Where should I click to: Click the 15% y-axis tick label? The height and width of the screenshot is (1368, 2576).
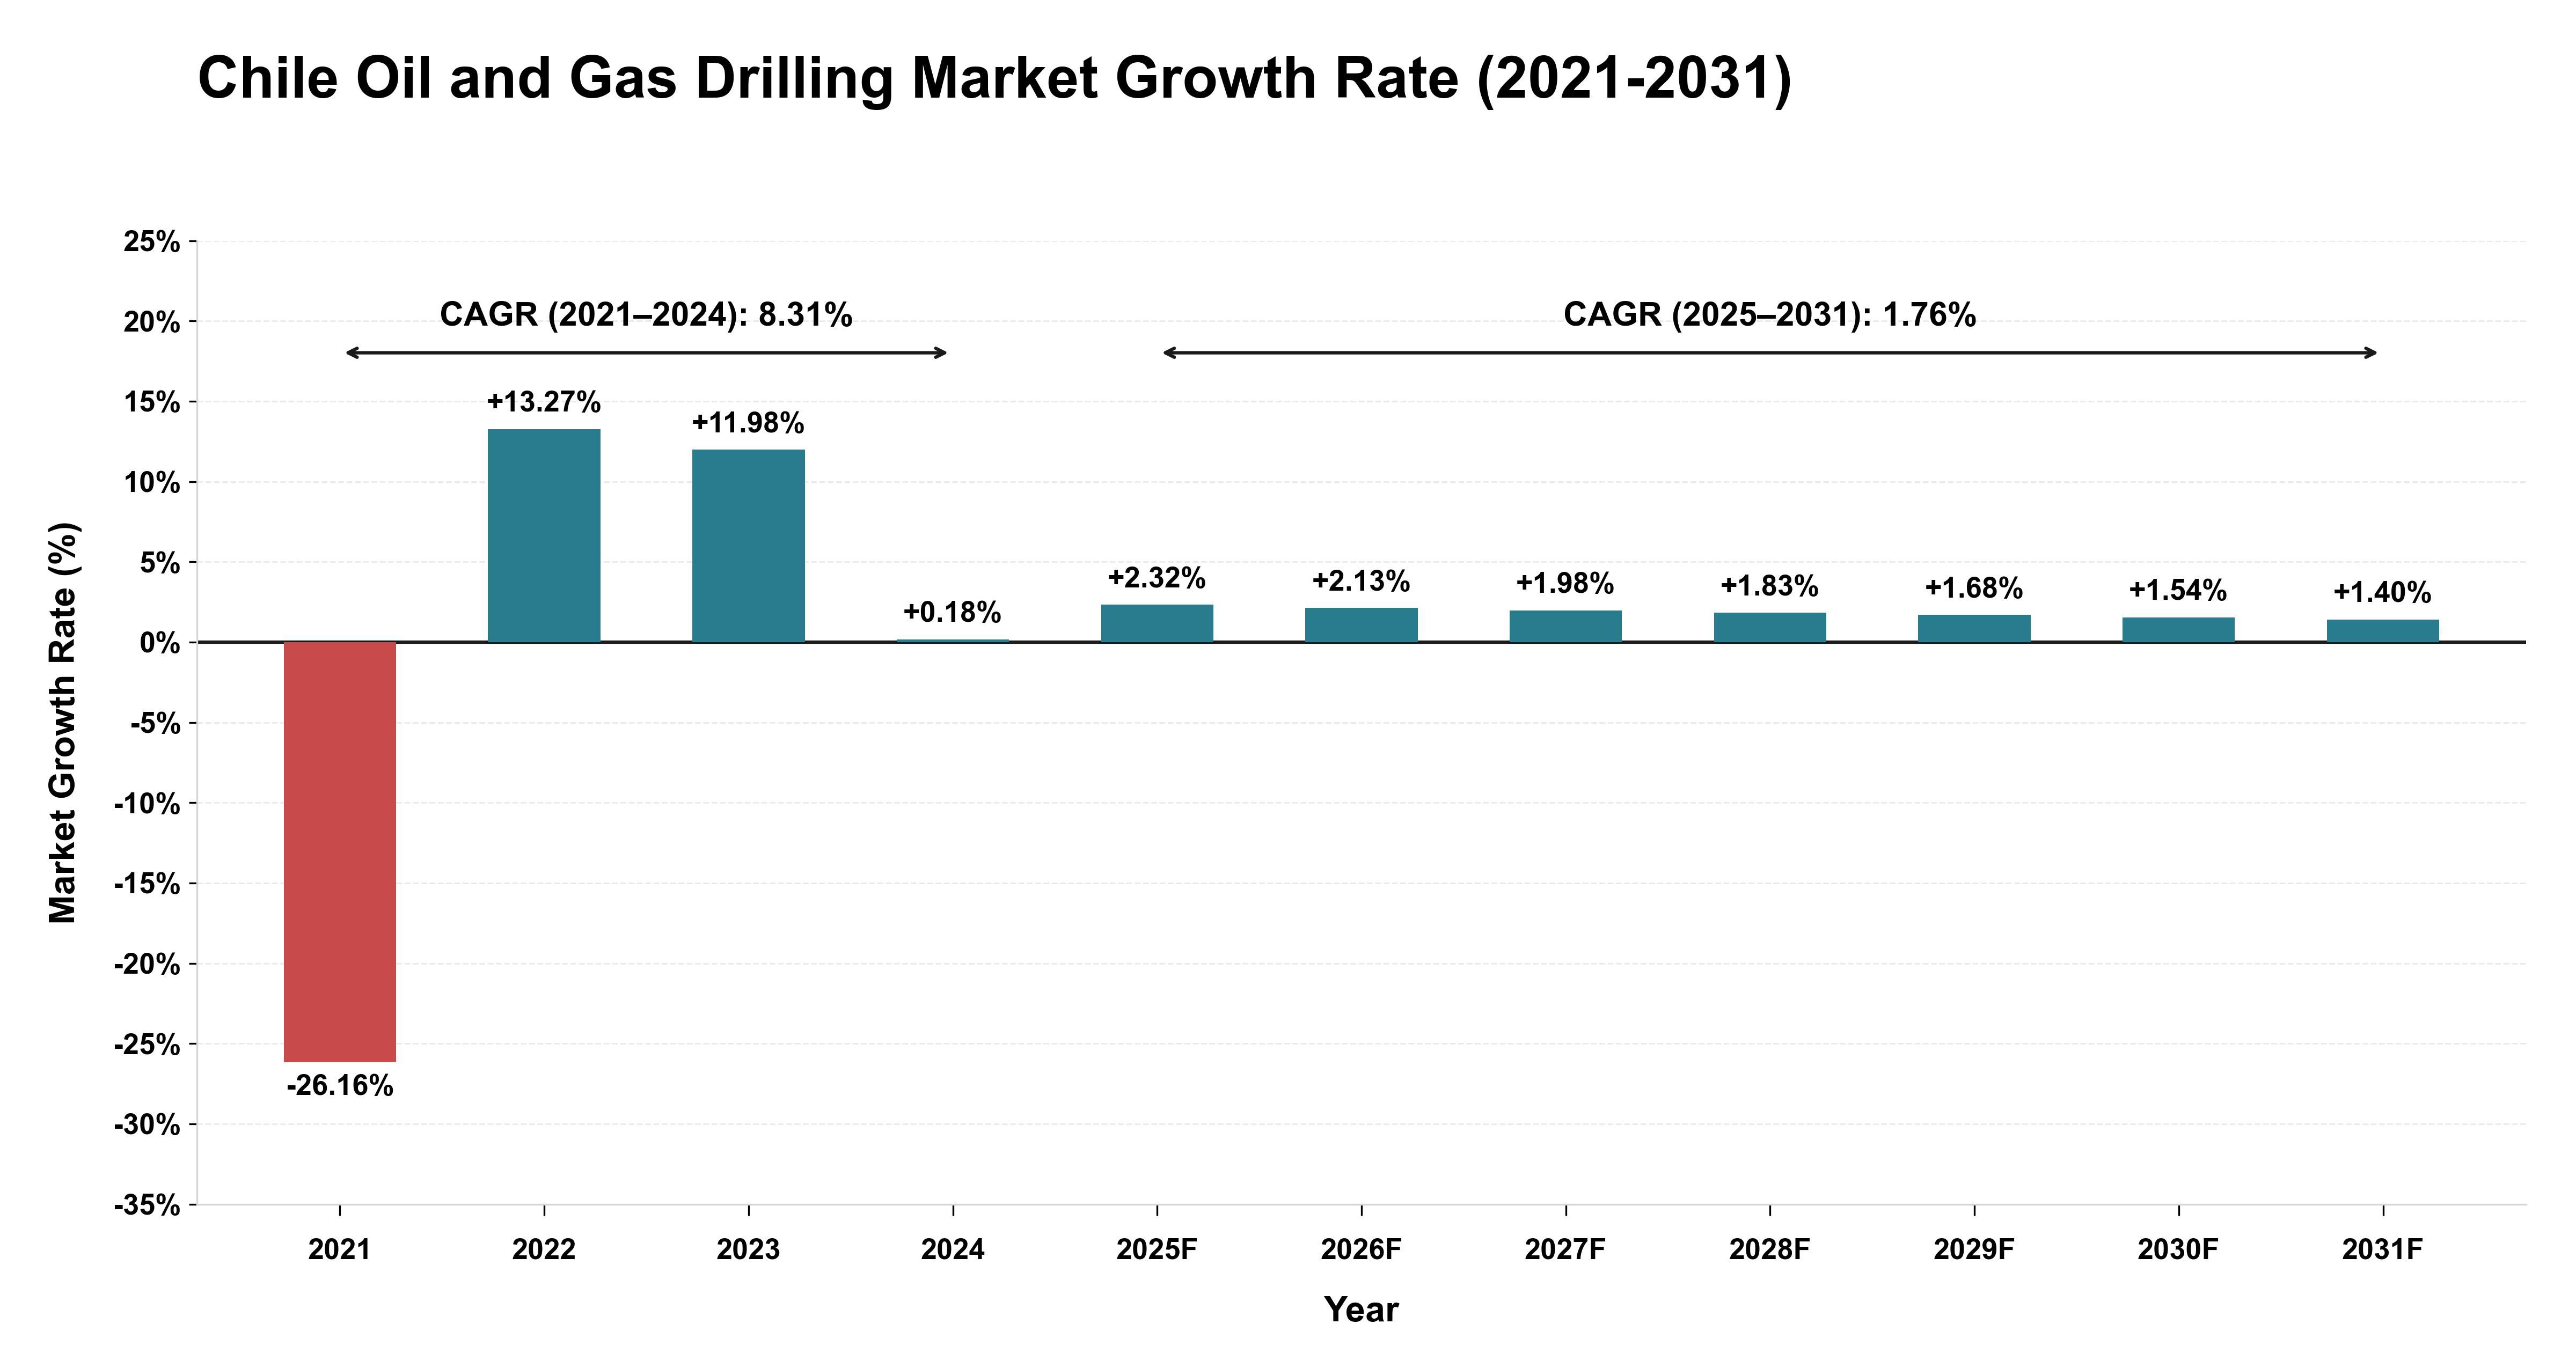click(x=152, y=402)
